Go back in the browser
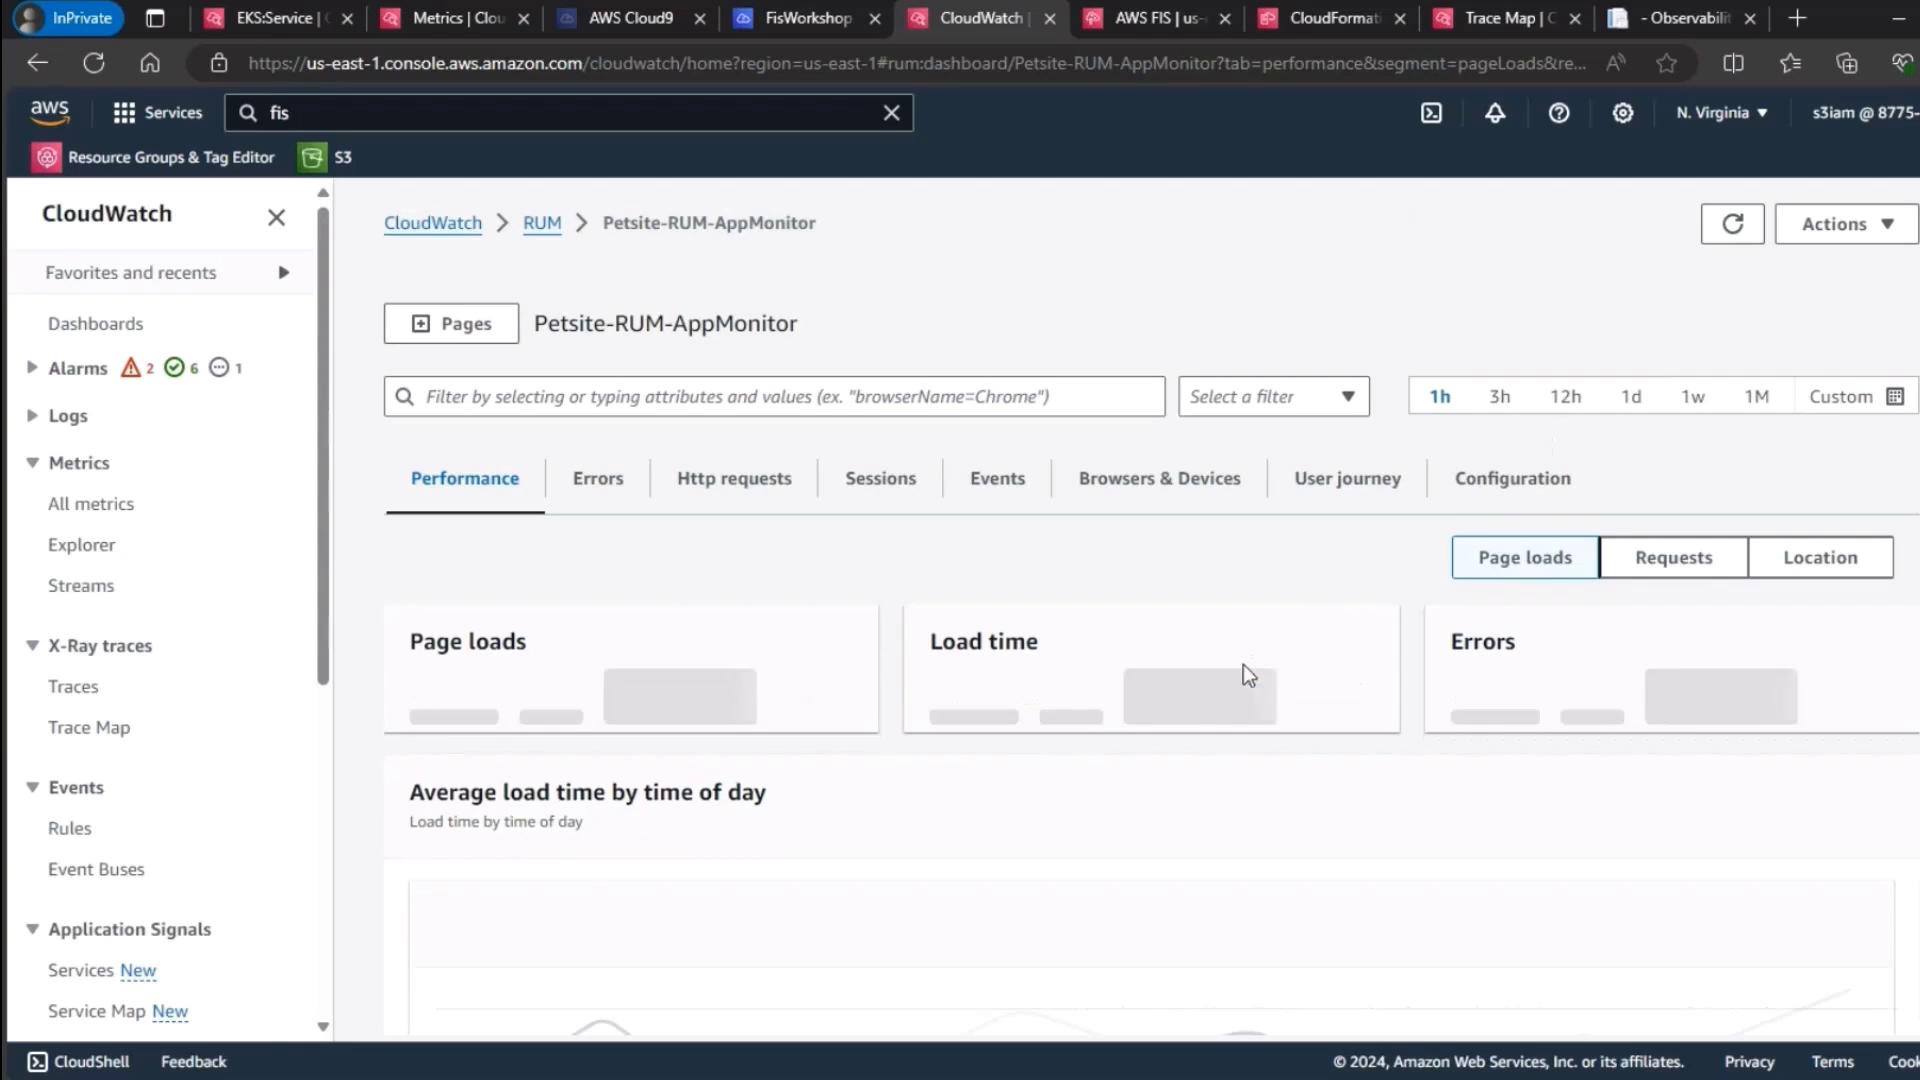Image resolution: width=1920 pixels, height=1080 pixels. (37, 63)
